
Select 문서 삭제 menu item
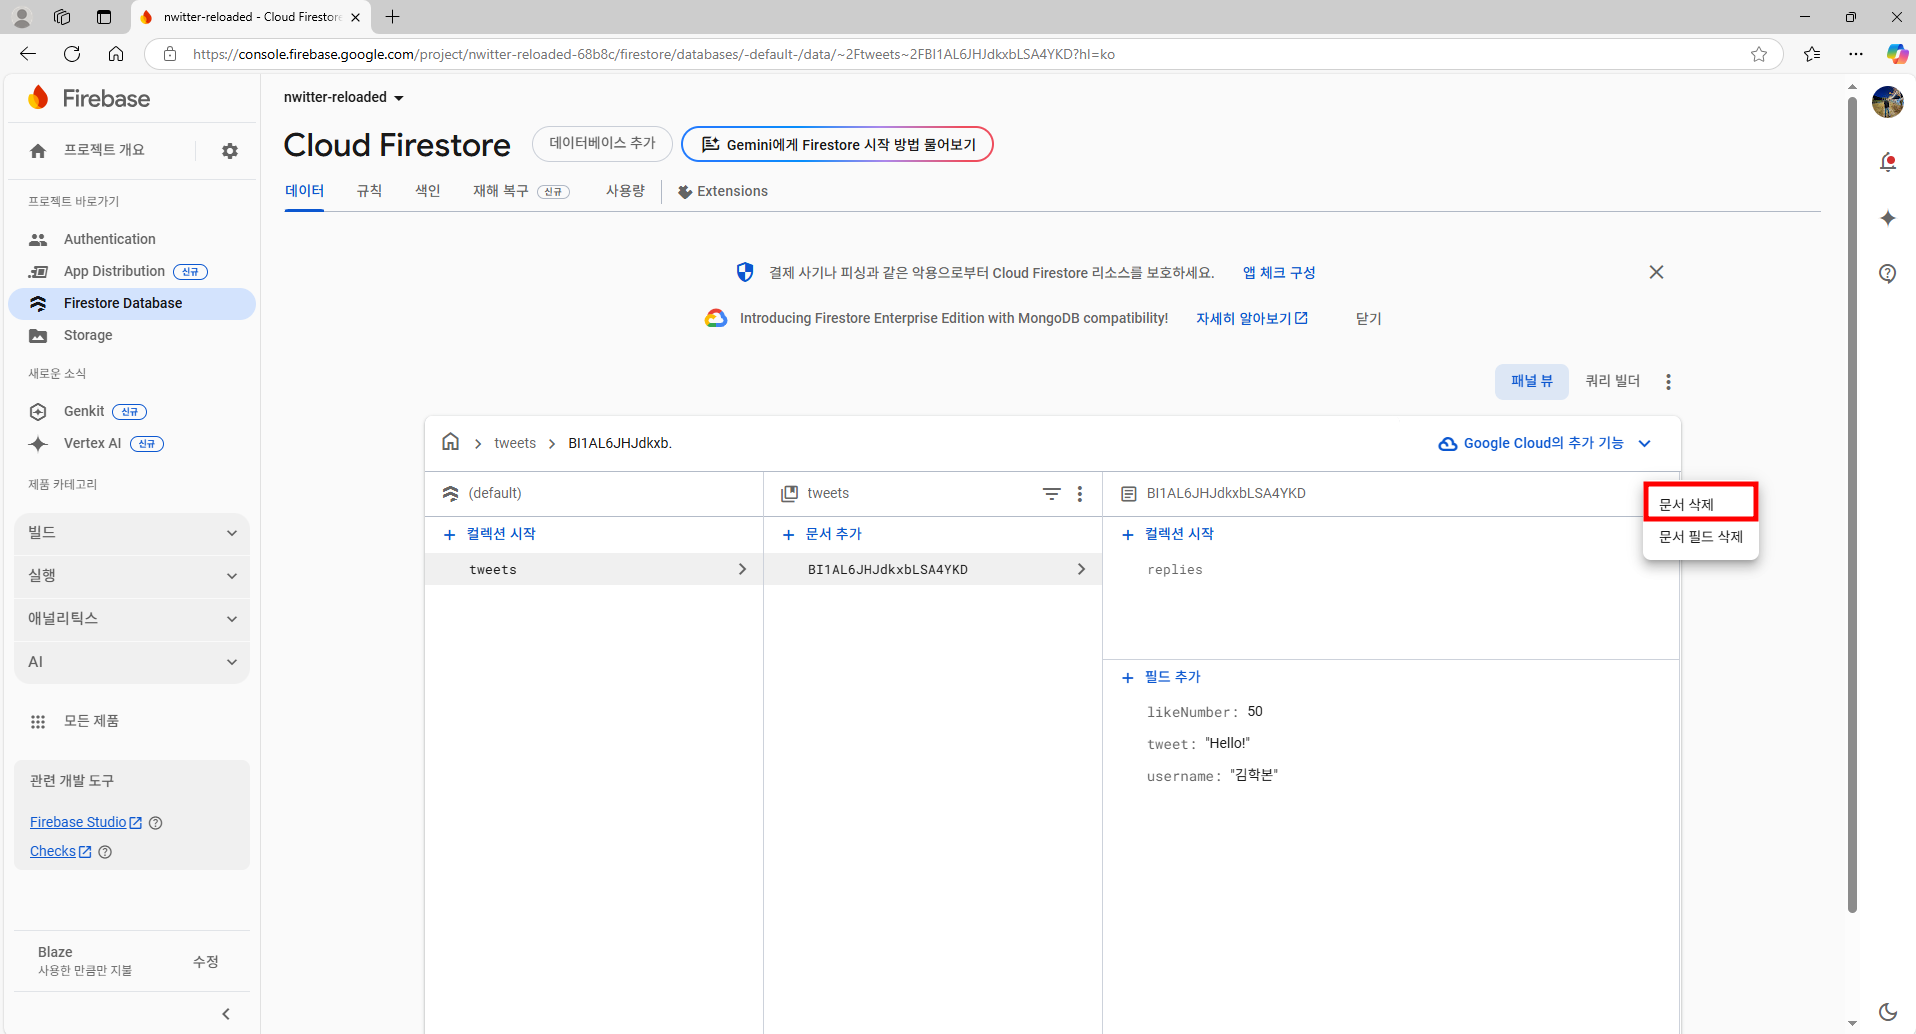1700,504
